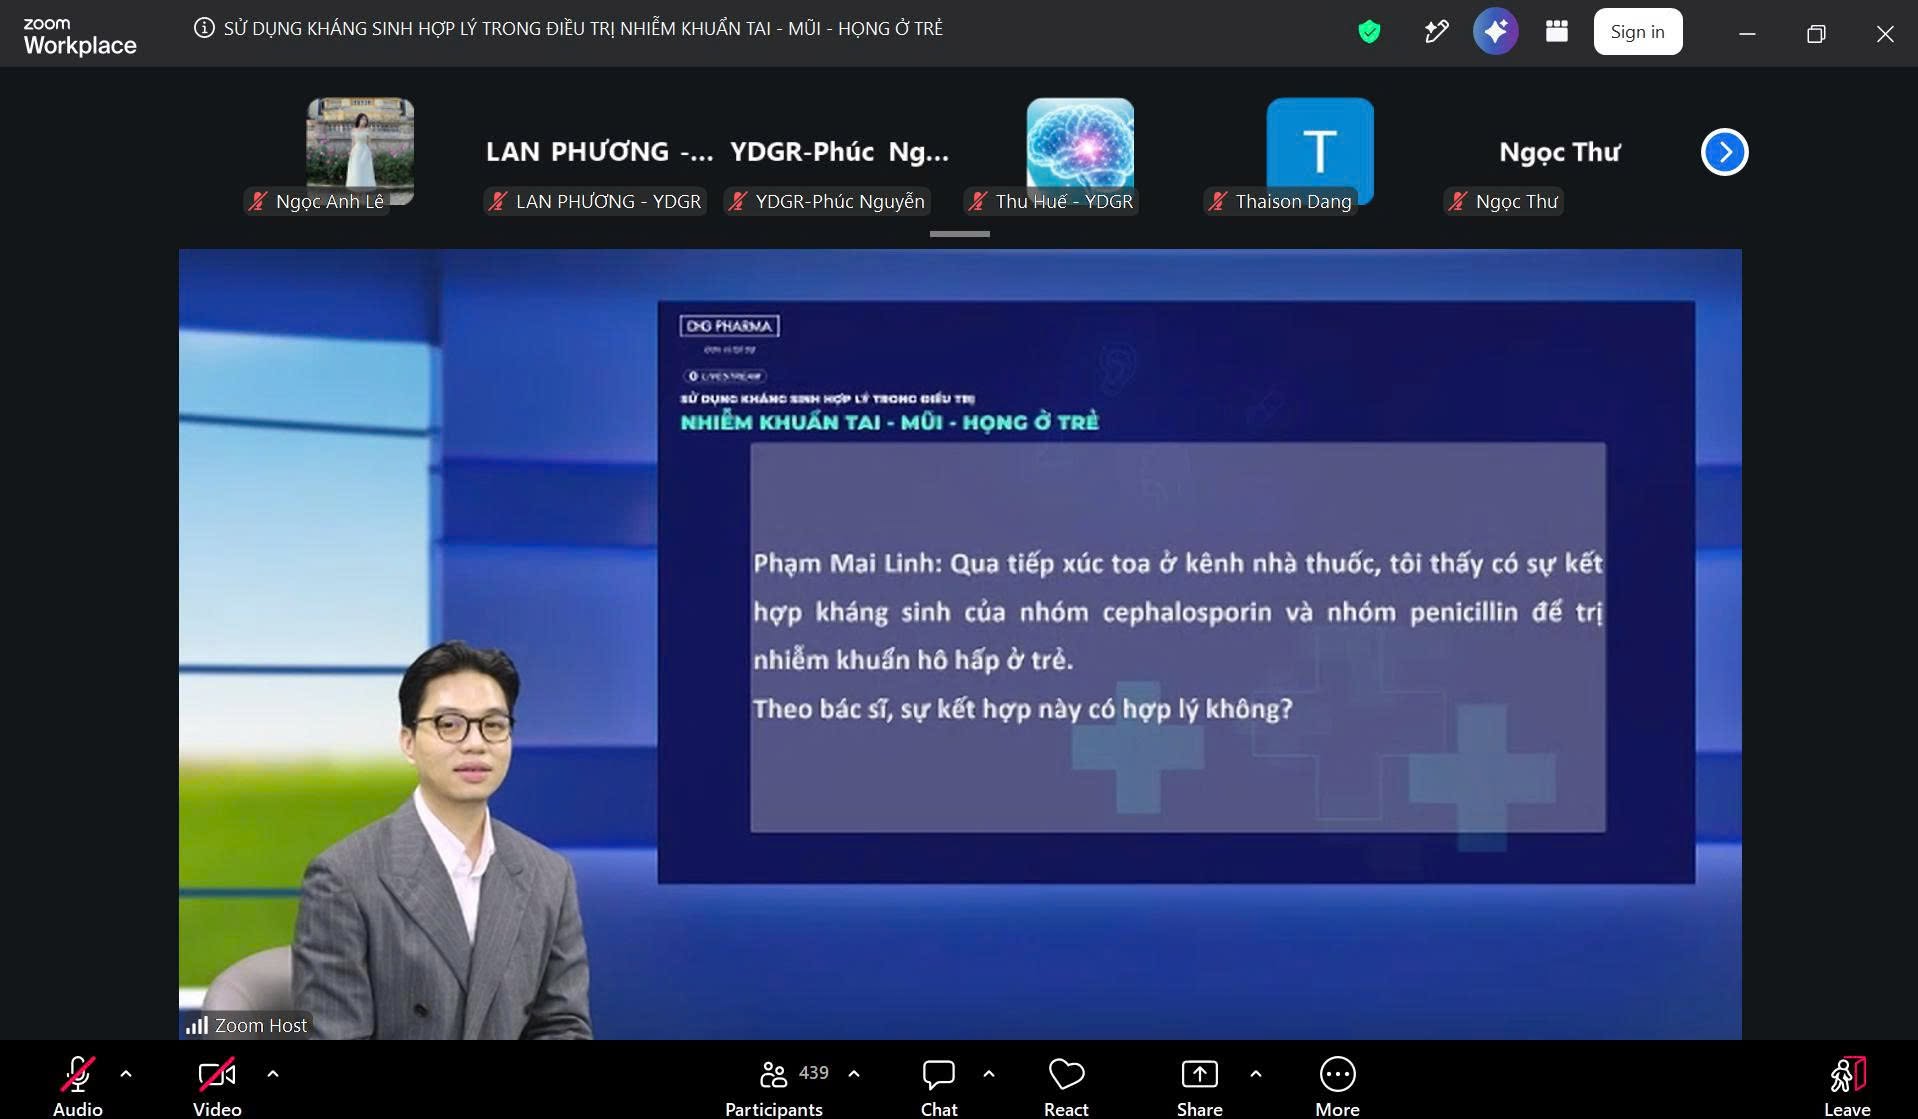Image resolution: width=1918 pixels, height=1119 pixels.
Task: Turn on camera with Video toggle
Action: 217,1086
